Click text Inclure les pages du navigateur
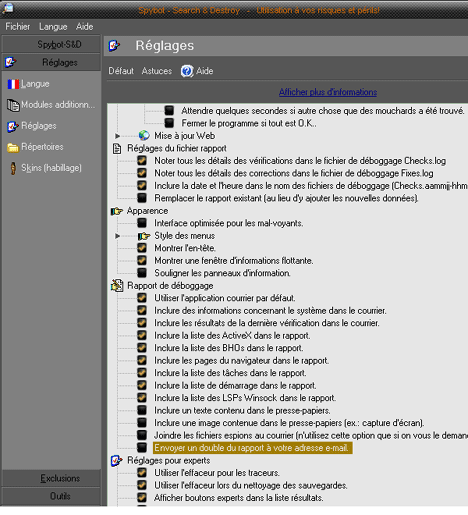This screenshot has width=468, height=515. pos(241,360)
